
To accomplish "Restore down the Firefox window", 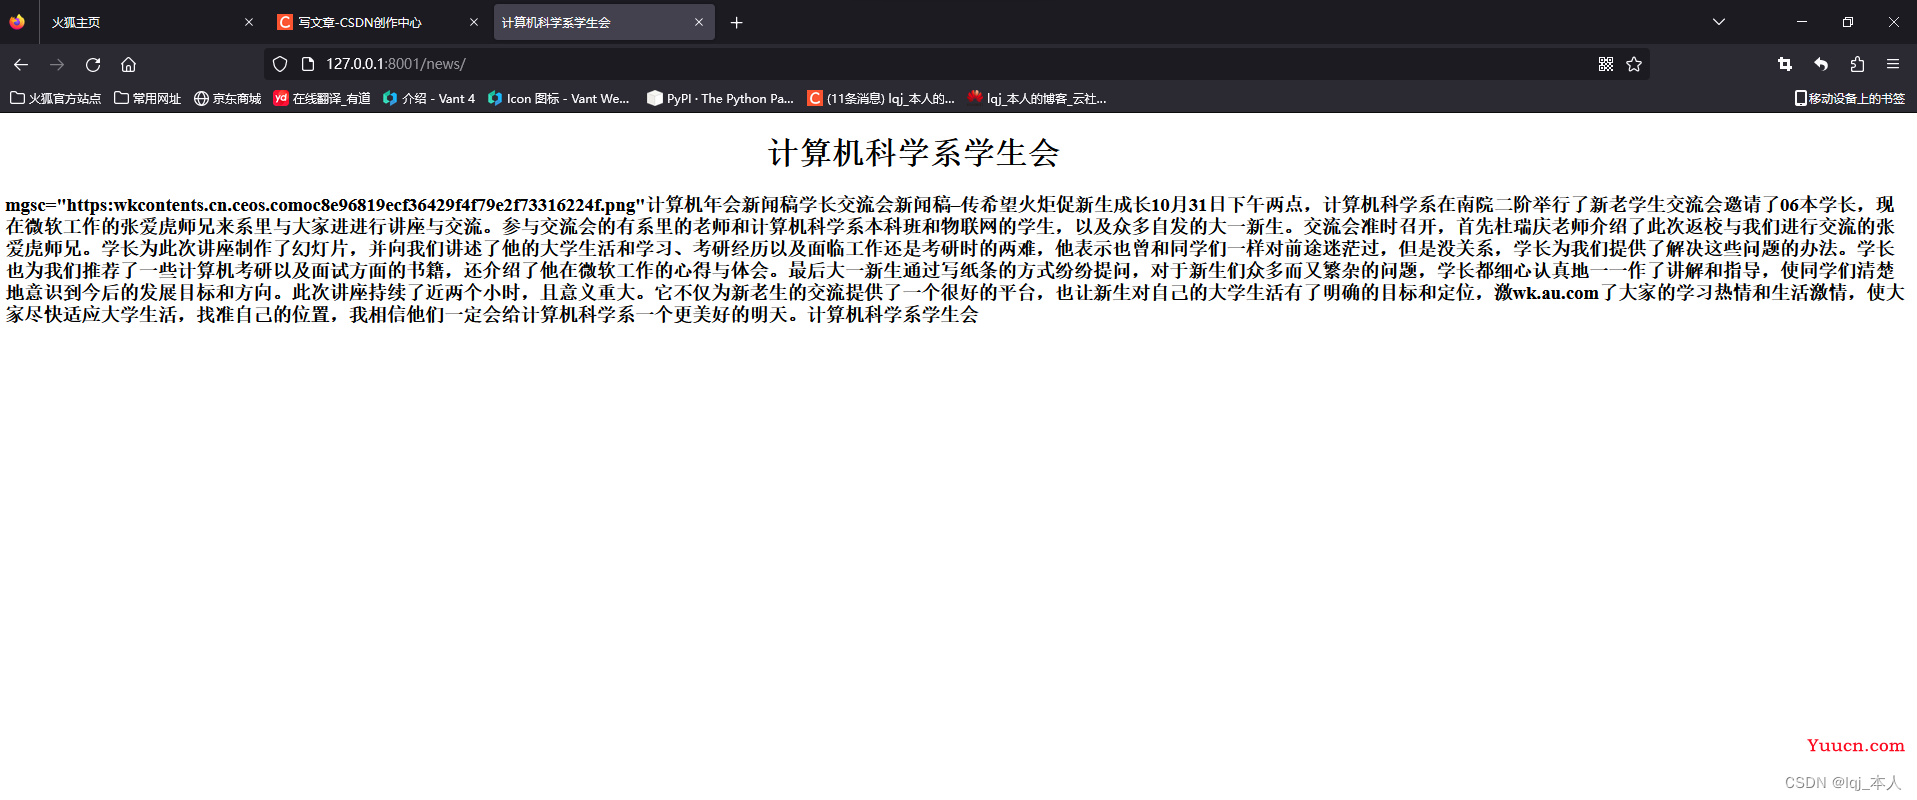I will 1848,22.
